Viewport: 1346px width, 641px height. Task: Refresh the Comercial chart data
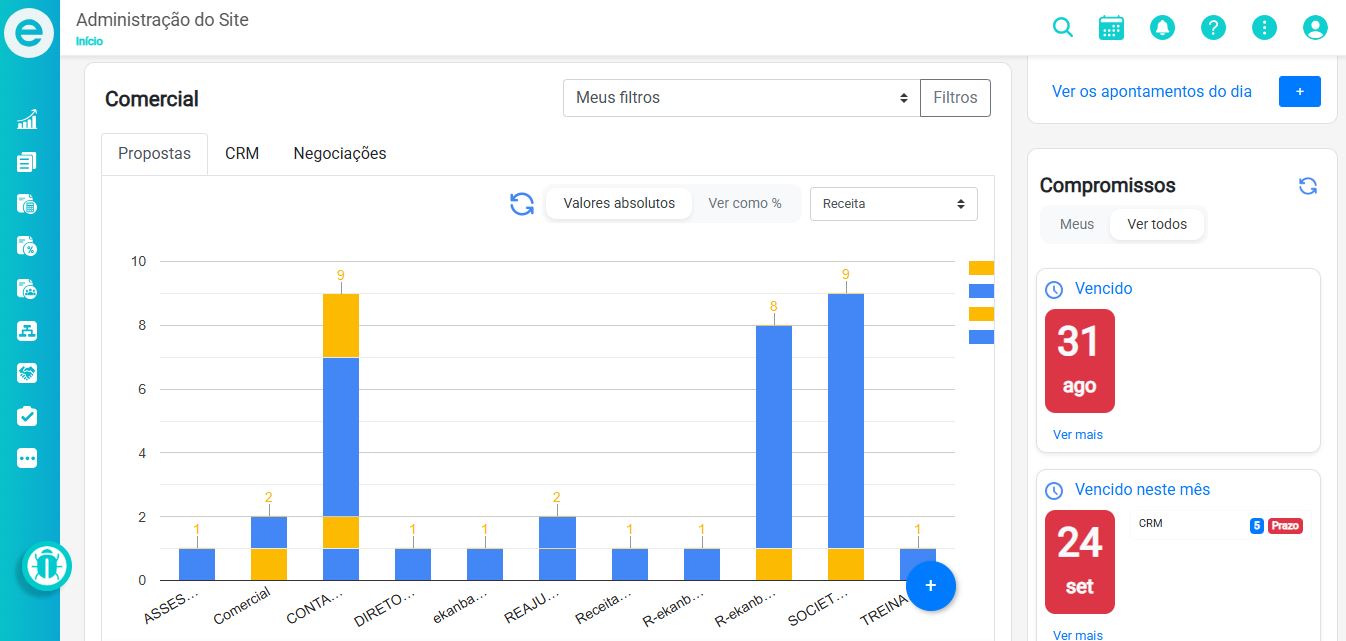(522, 204)
